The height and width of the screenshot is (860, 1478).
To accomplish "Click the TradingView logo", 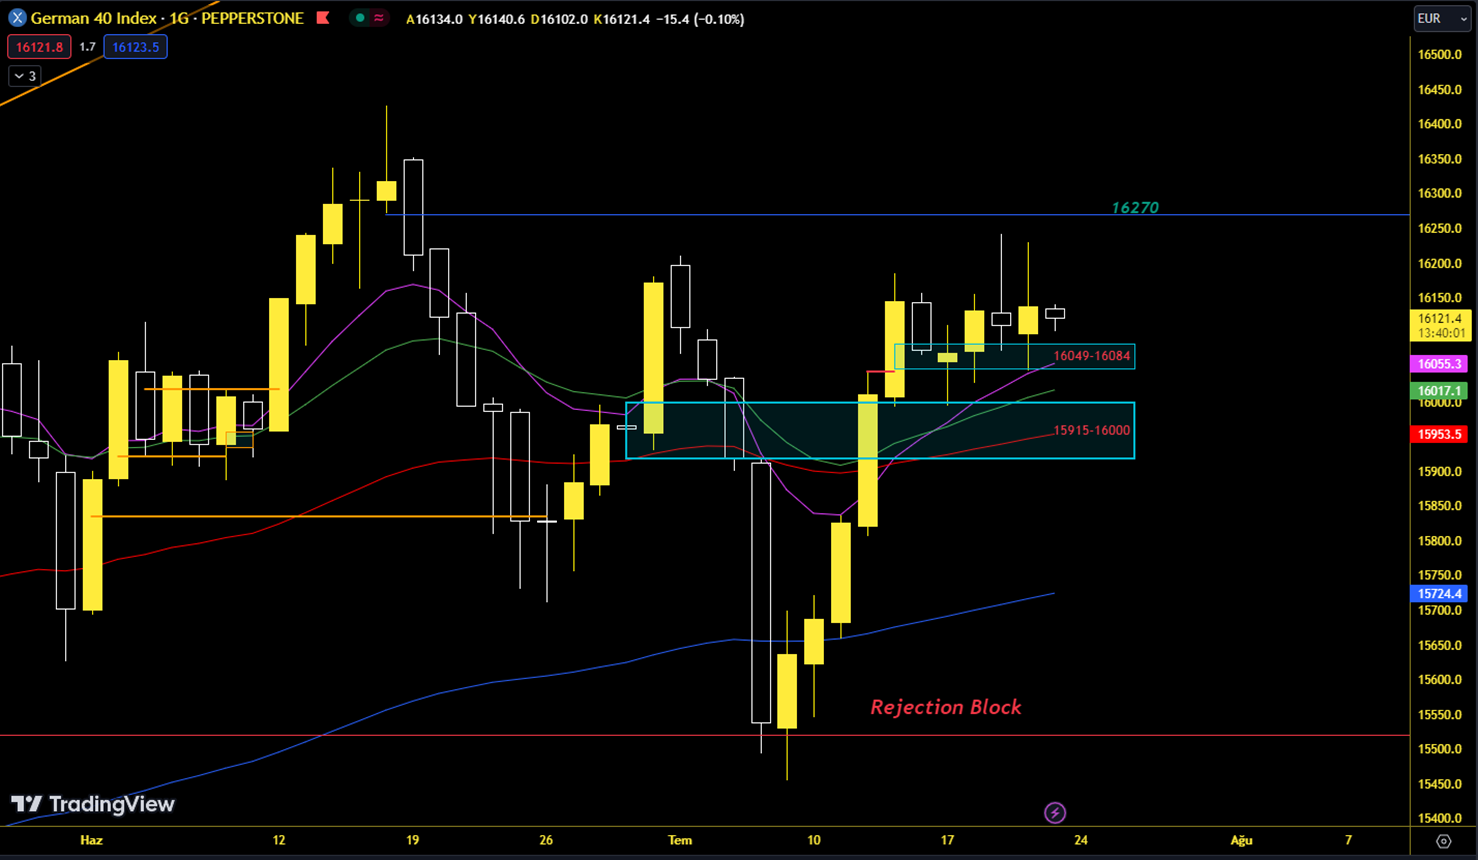I will point(93,804).
